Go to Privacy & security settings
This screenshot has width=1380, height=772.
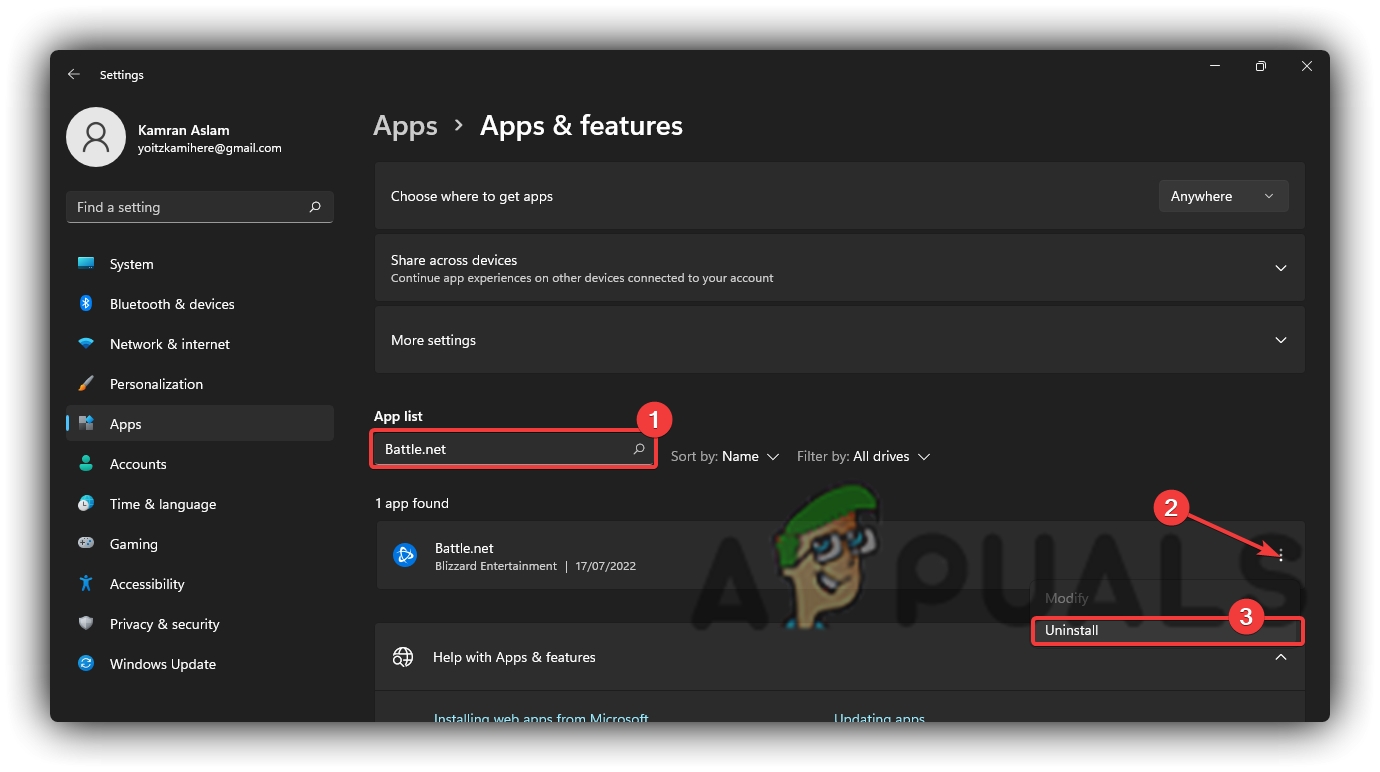click(x=164, y=624)
